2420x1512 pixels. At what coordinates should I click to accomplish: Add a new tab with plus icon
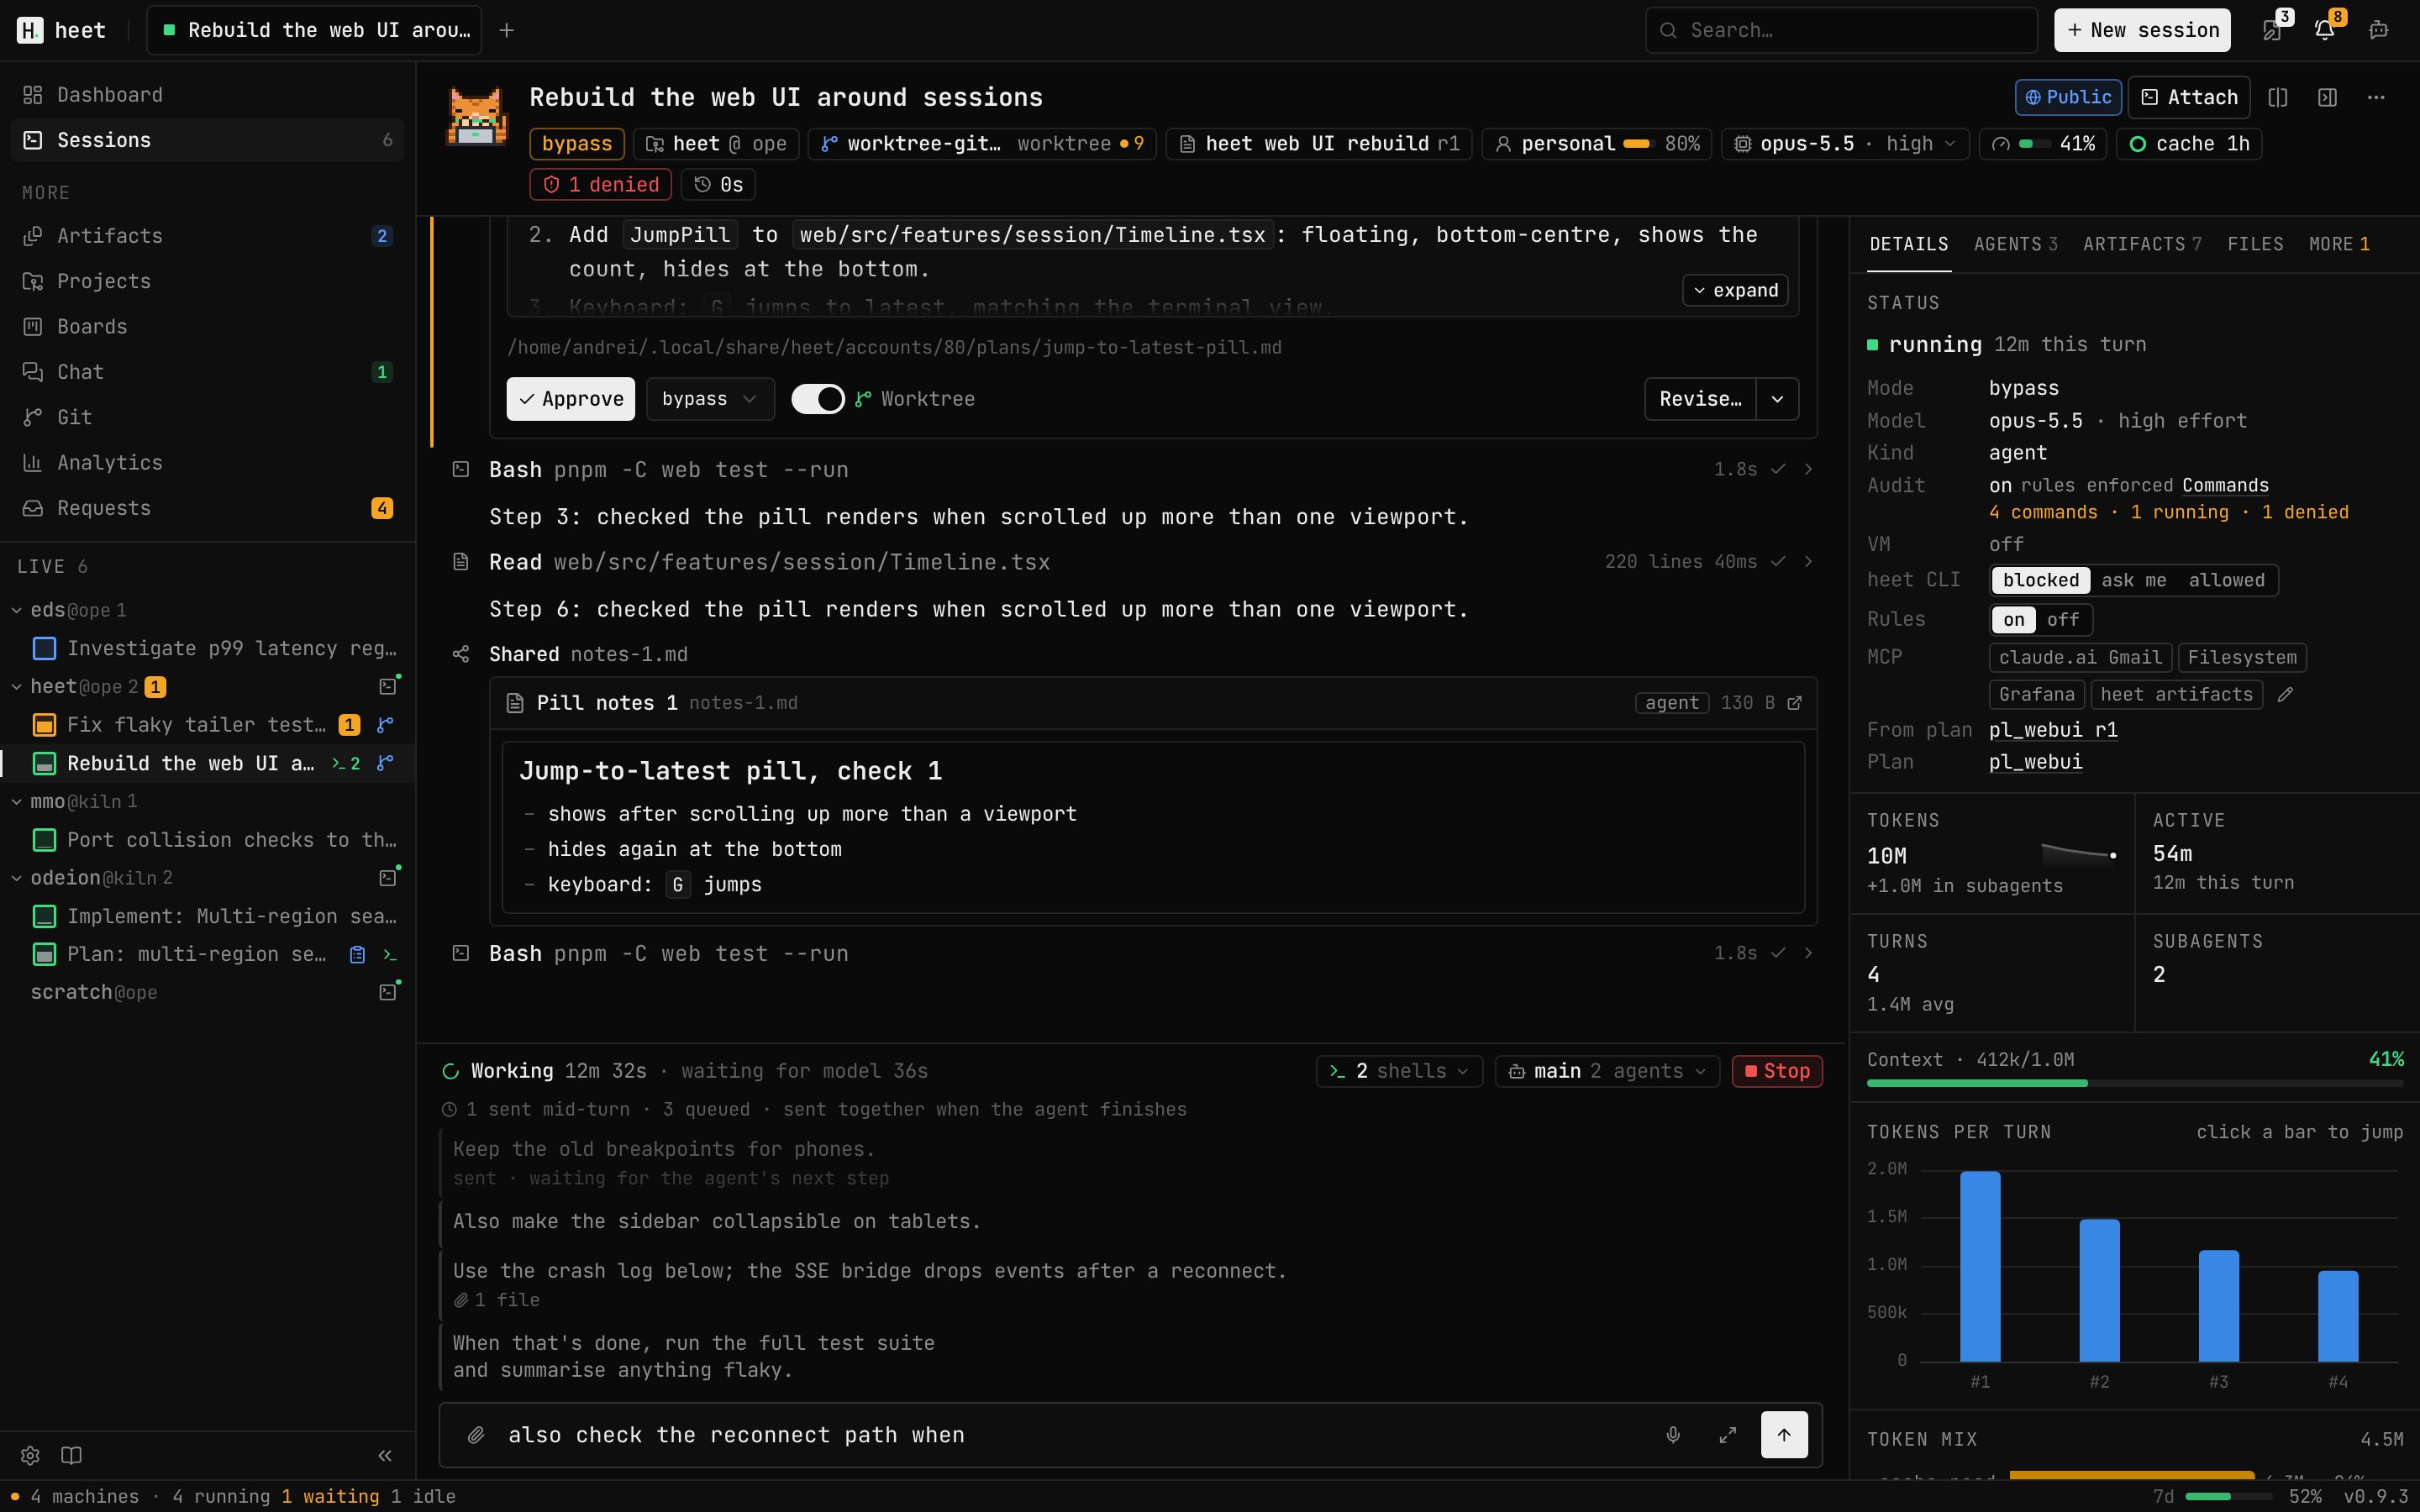[507, 30]
